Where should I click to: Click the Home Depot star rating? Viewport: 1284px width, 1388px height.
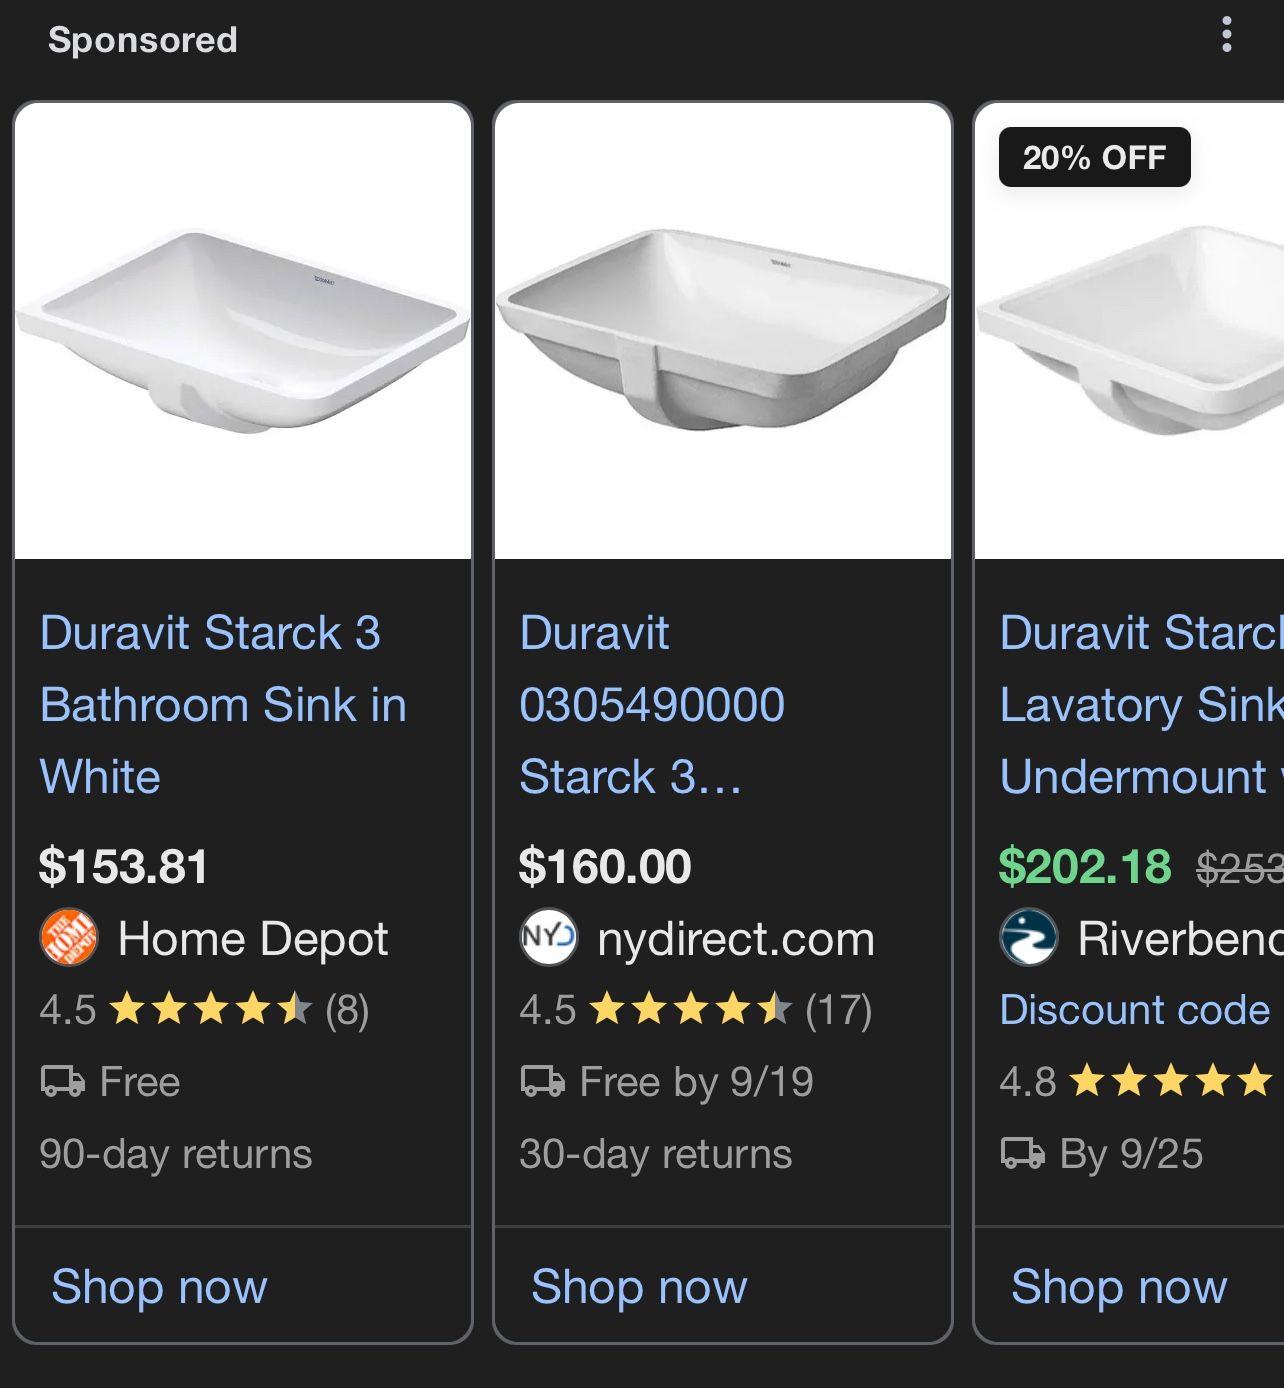click(x=210, y=1010)
